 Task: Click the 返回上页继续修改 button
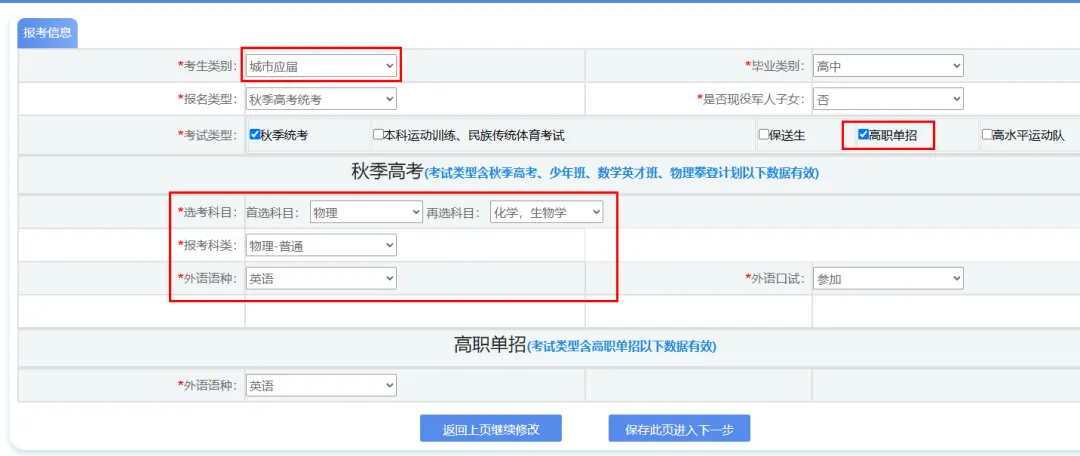click(x=491, y=428)
